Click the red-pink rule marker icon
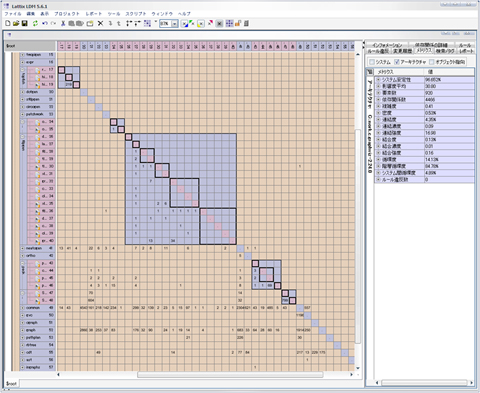The width and height of the screenshot is (480, 393). pyautogui.click(x=210, y=23)
